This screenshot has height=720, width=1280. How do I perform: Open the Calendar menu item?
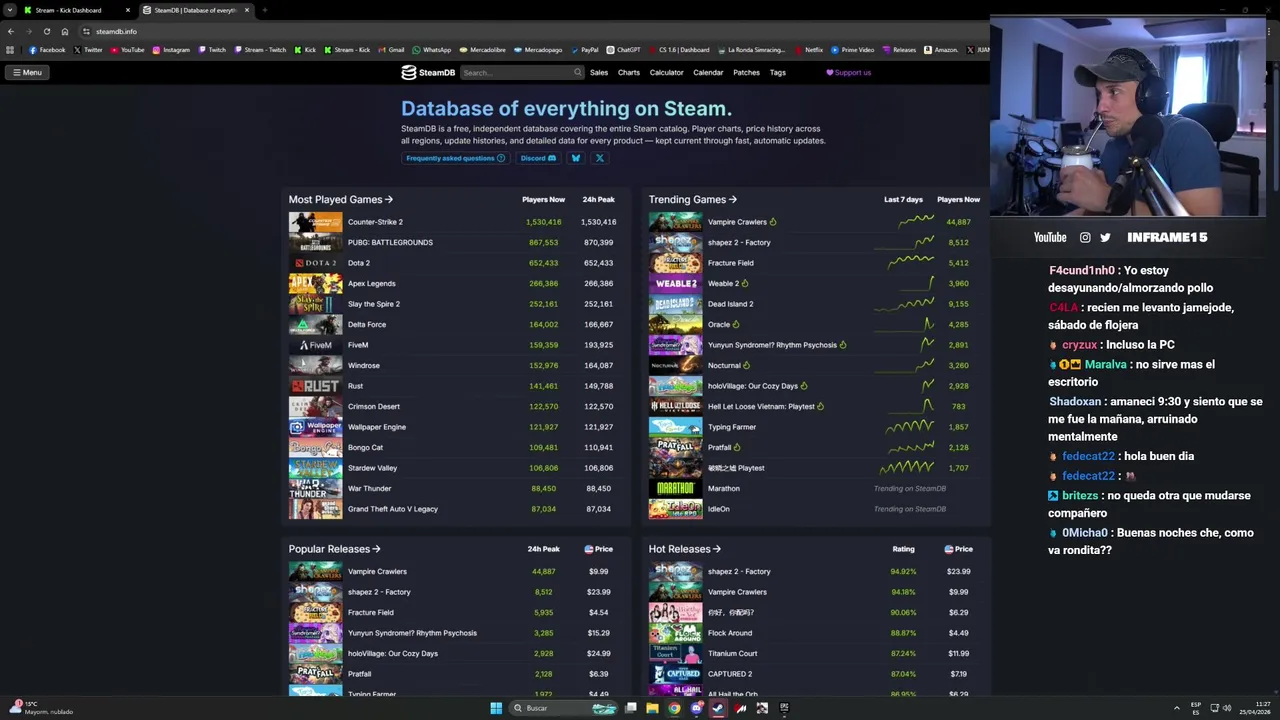[x=708, y=72]
